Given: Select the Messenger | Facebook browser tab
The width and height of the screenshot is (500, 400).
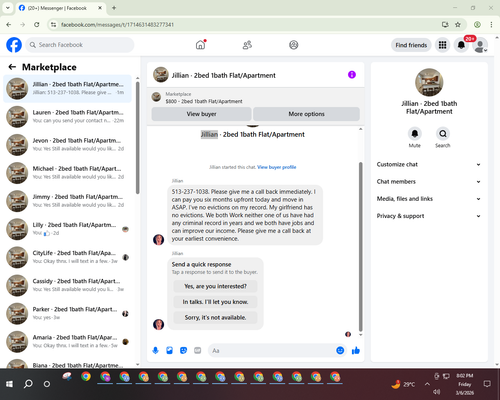Looking at the screenshot, I should click(x=61, y=8).
